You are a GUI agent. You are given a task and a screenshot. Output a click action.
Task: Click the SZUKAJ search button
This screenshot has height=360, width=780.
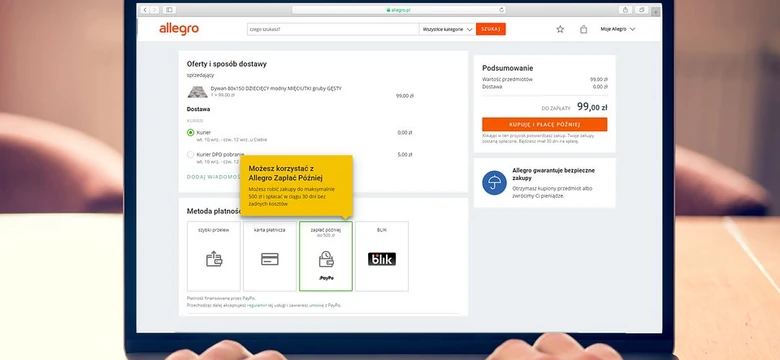tap(491, 29)
